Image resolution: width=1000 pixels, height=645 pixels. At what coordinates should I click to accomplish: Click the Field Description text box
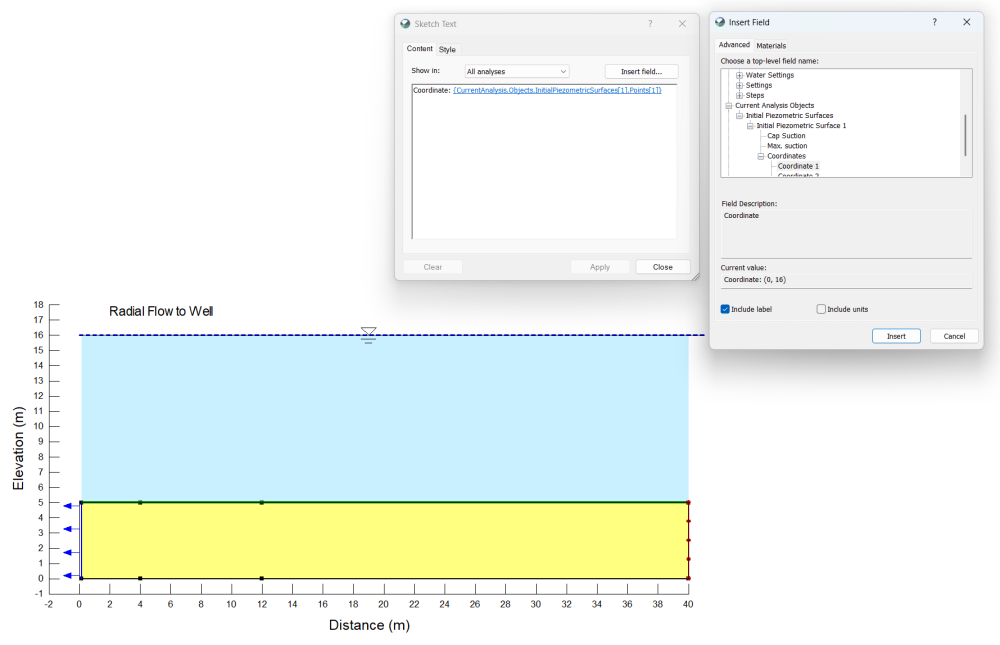(846, 234)
